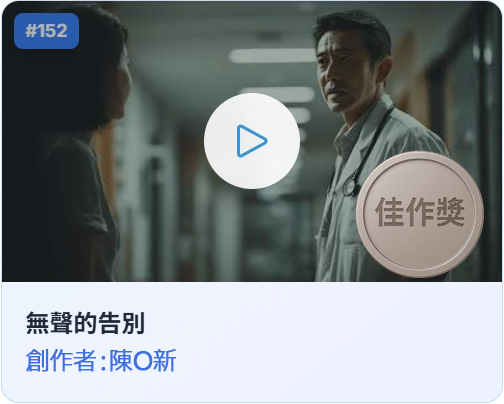Click the 佳 character on the medal
This screenshot has width=504, height=404.
click(389, 212)
